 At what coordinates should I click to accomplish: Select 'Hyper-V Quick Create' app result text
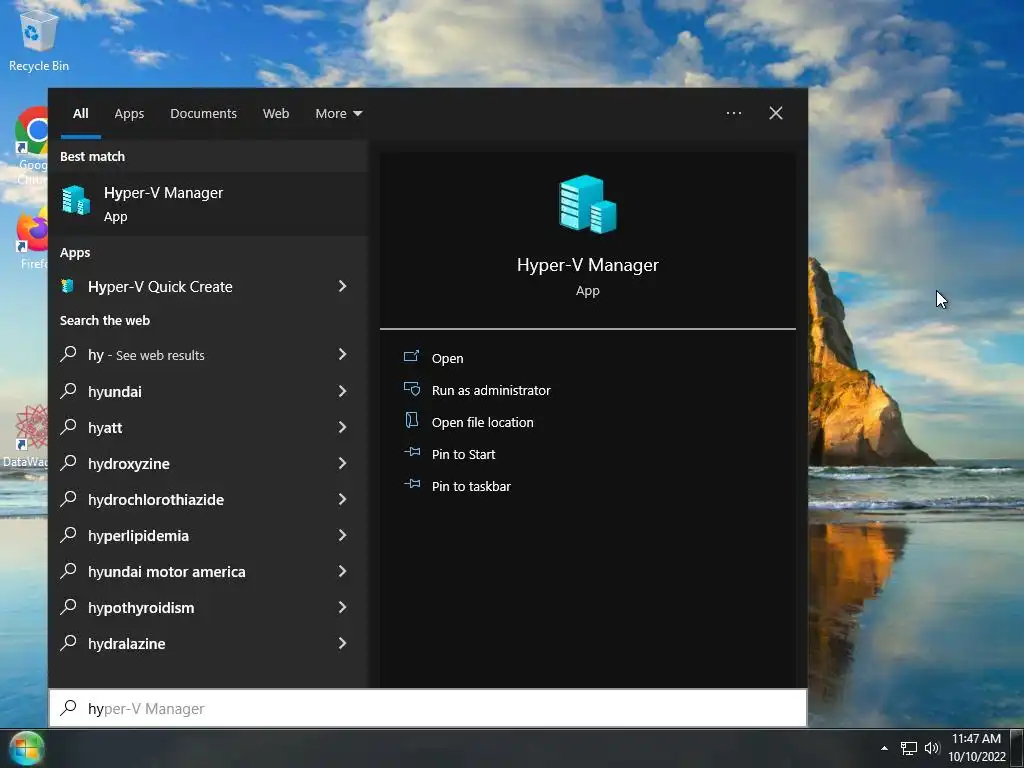click(x=160, y=287)
